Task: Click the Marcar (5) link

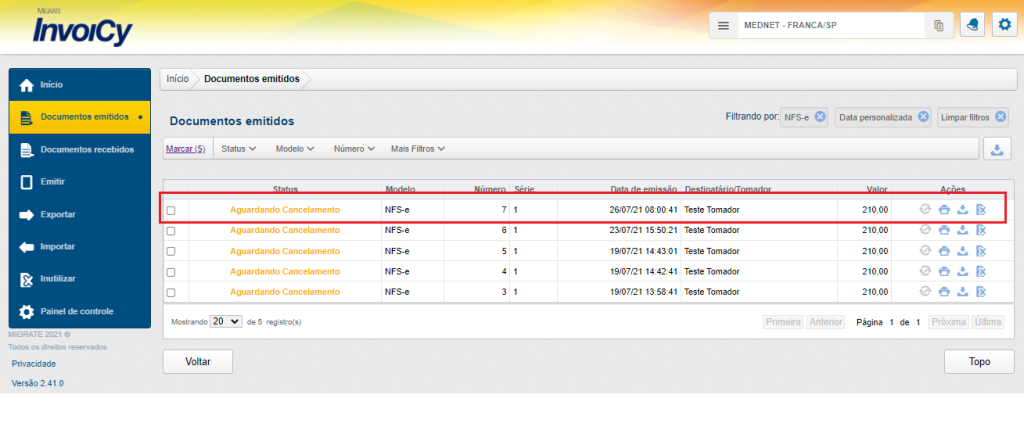Action: pyautogui.click(x=185, y=149)
